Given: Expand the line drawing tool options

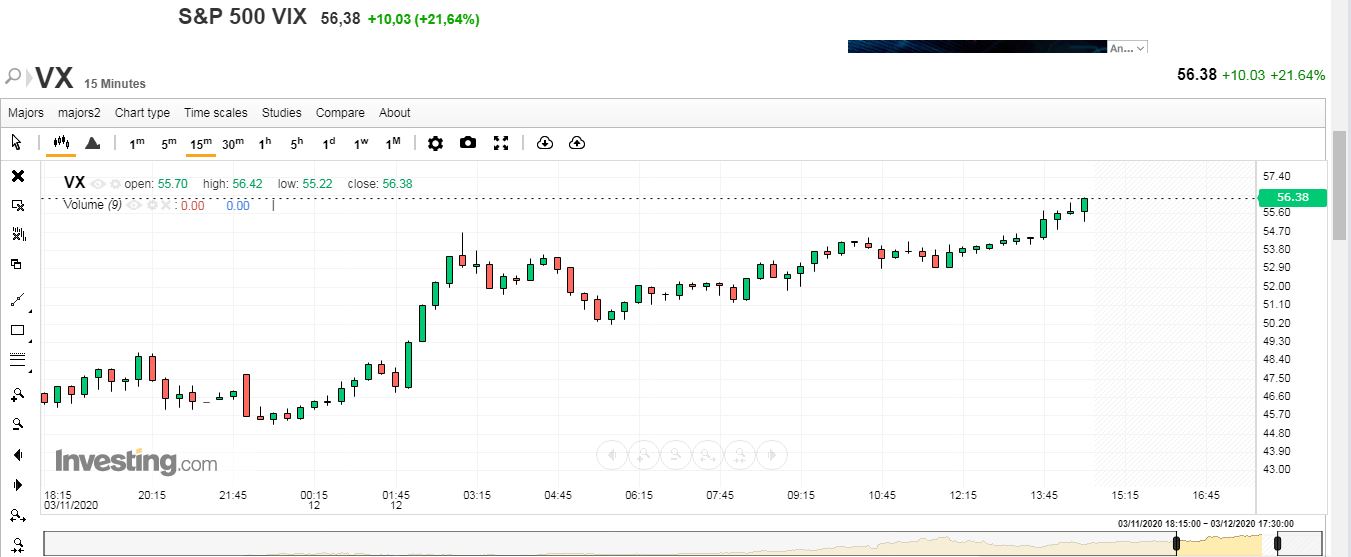Looking at the screenshot, I should [29, 309].
